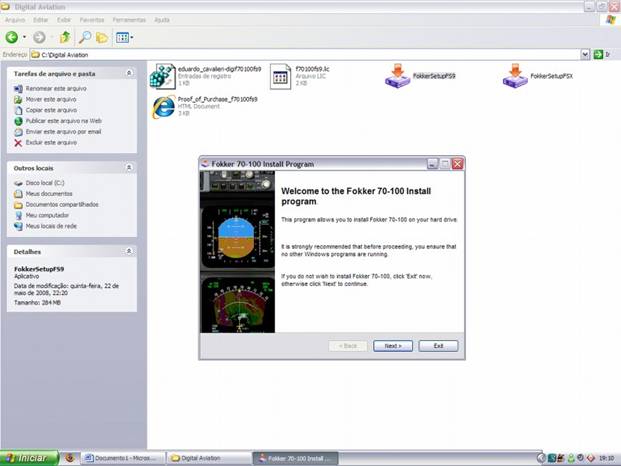Select the f70100fs9.lic file icon

(280, 76)
